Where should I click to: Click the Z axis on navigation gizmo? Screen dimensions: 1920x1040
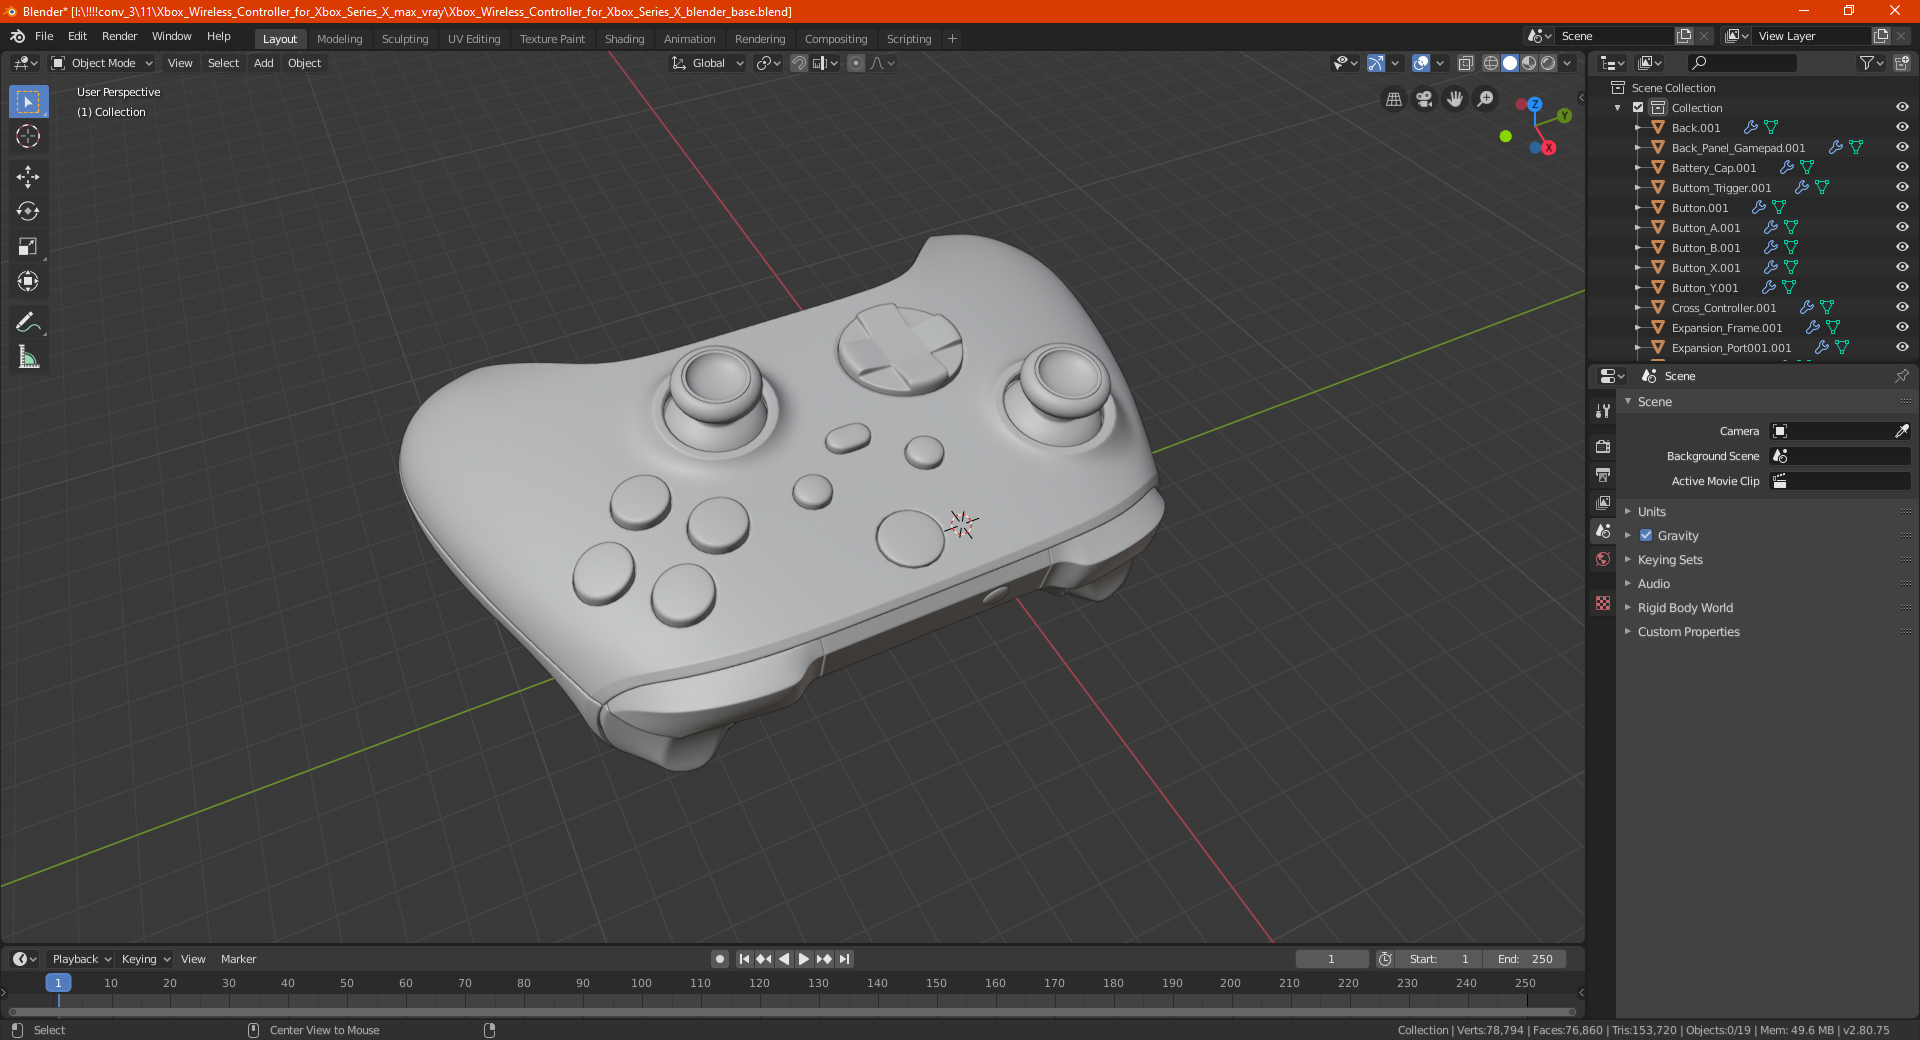(1534, 104)
